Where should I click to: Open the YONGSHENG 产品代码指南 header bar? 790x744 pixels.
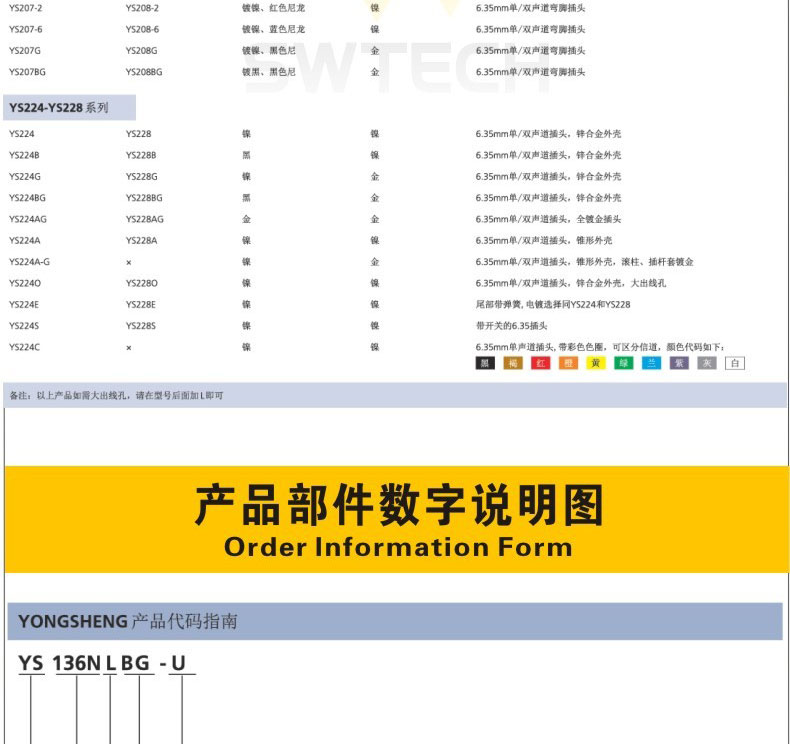pos(394,622)
